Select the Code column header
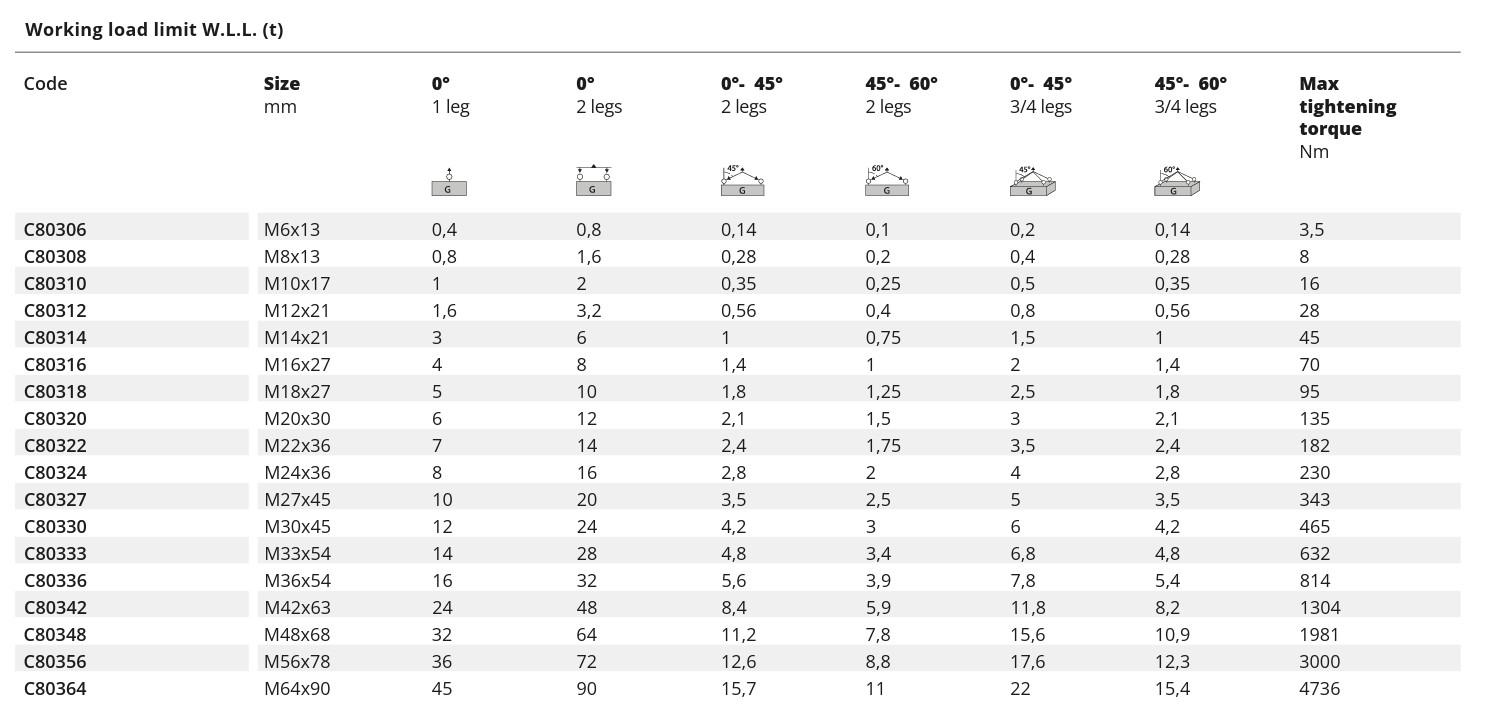The height and width of the screenshot is (715, 1492). (46, 84)
